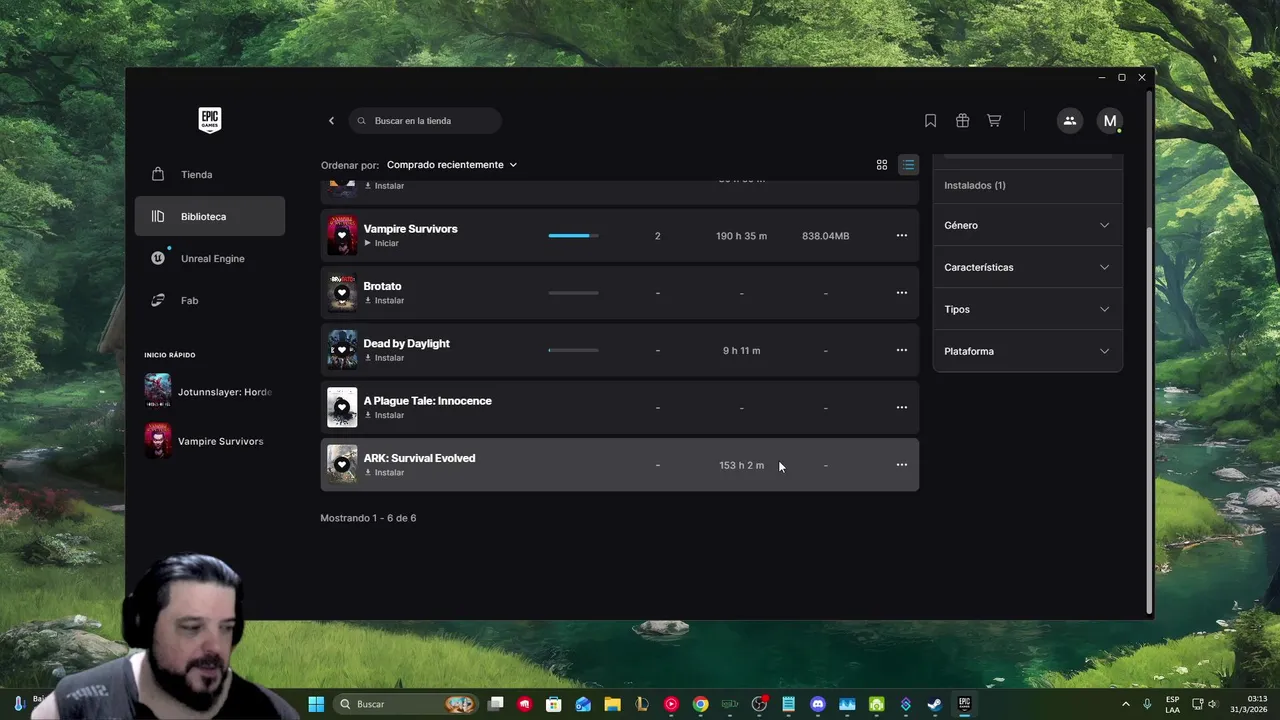Open the M profile avatar menu
The width and height of the screenshot is (1280, 720).
tap(1110, 121)
